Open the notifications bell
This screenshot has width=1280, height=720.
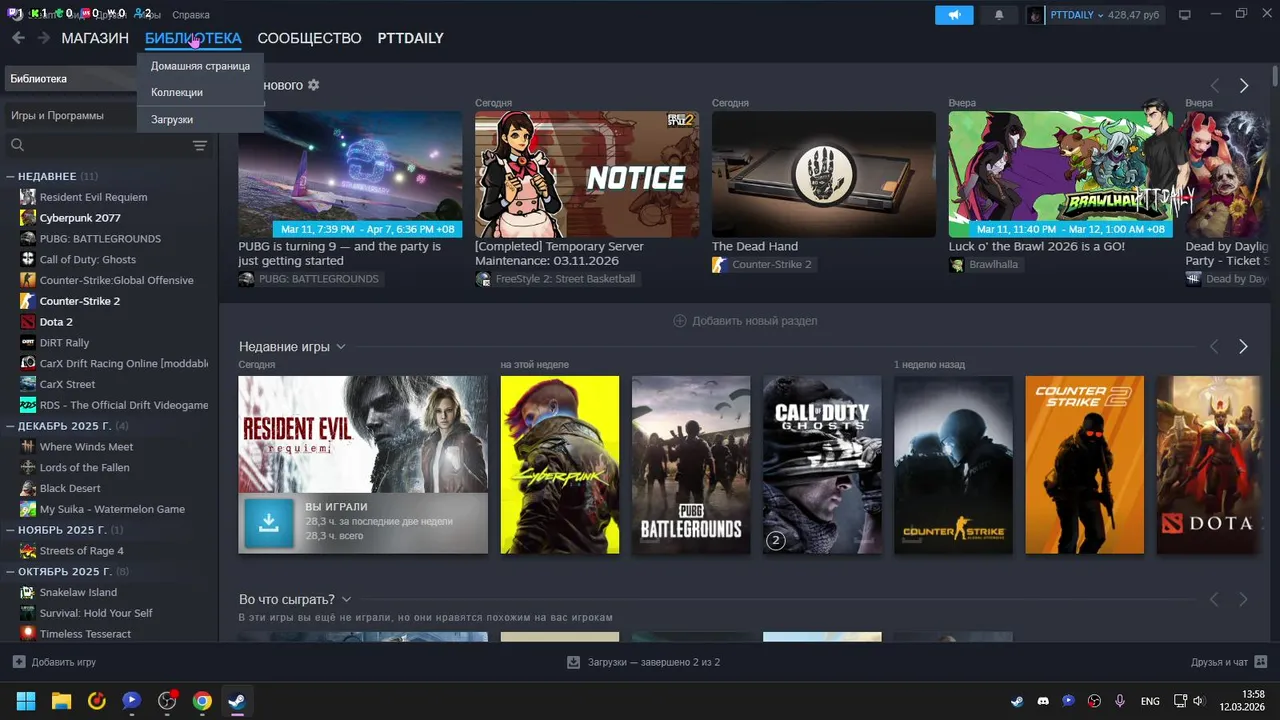[x=998, y=15]
